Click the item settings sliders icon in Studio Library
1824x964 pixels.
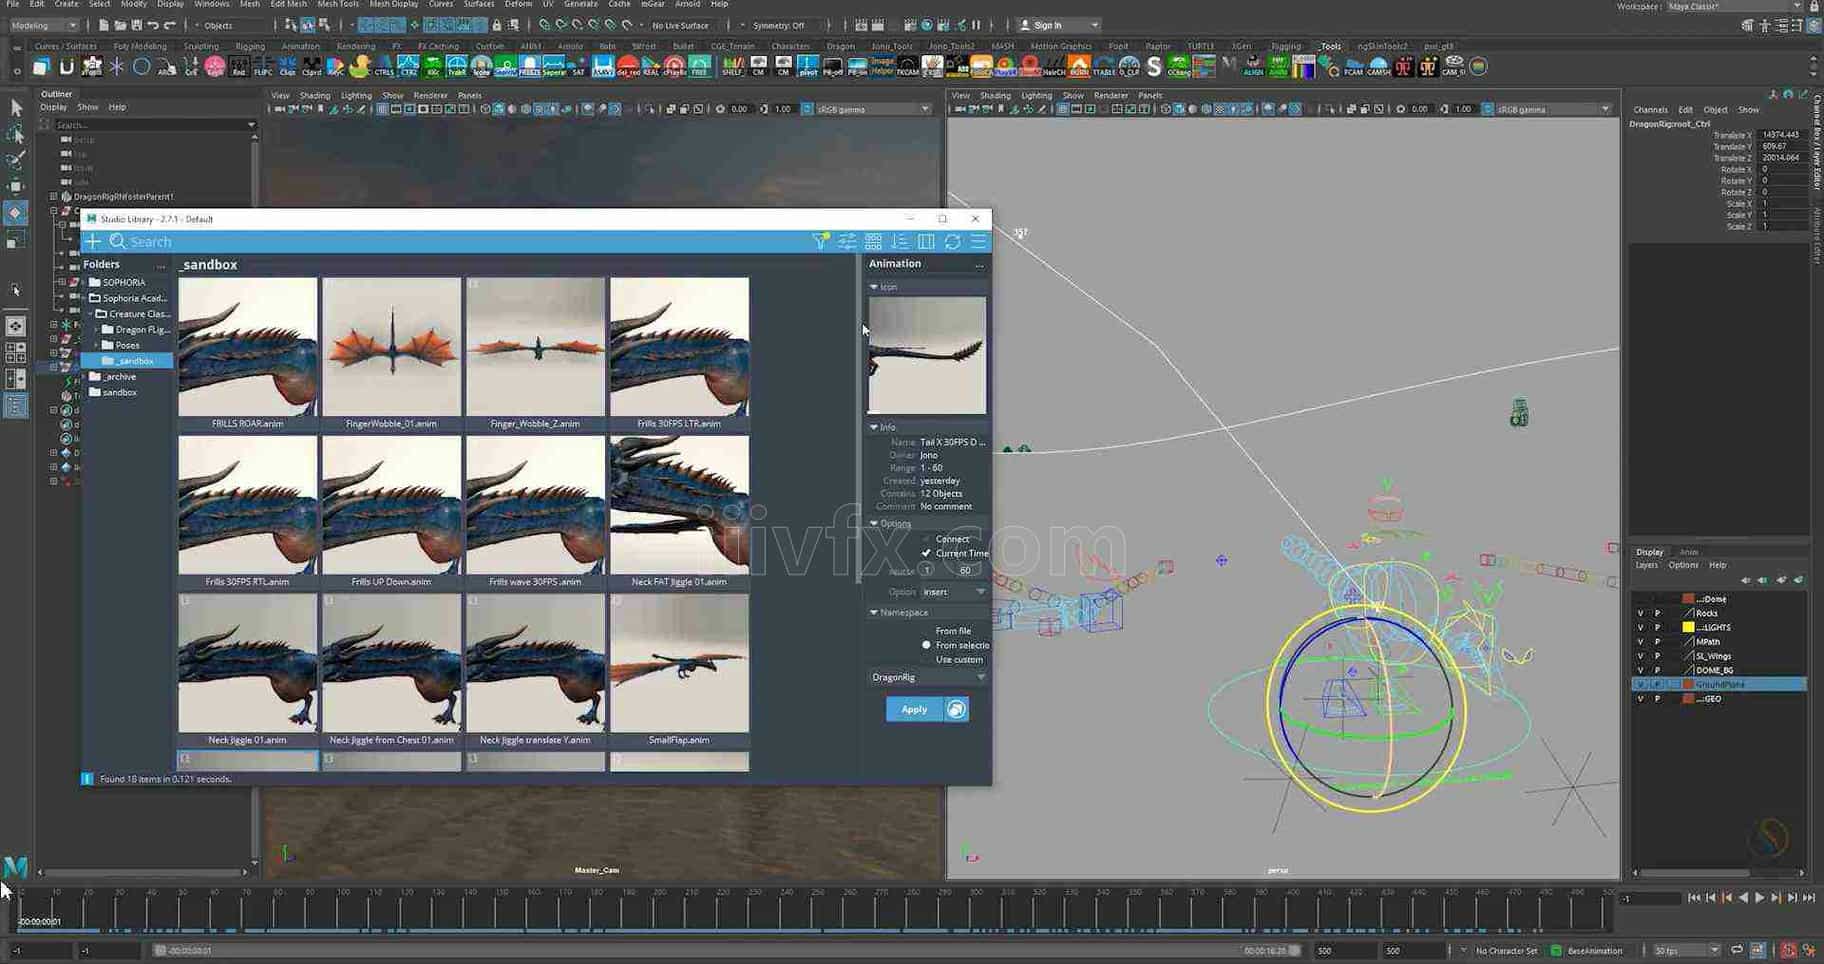point(847,241)
